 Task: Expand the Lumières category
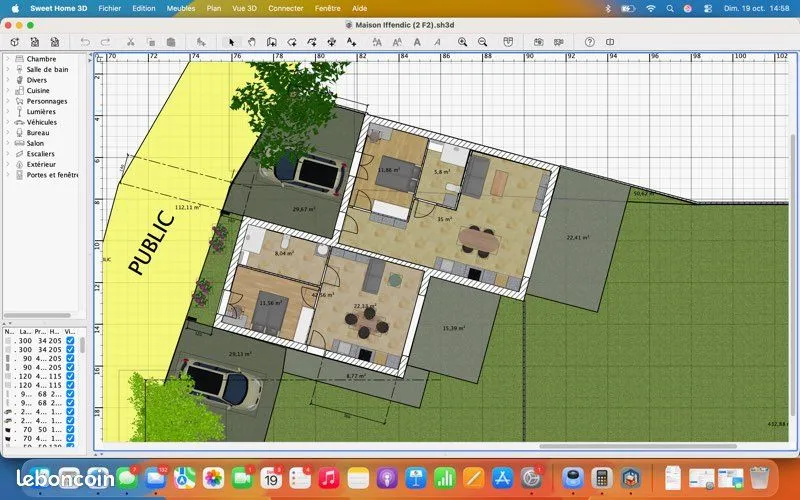pos(8,112)
